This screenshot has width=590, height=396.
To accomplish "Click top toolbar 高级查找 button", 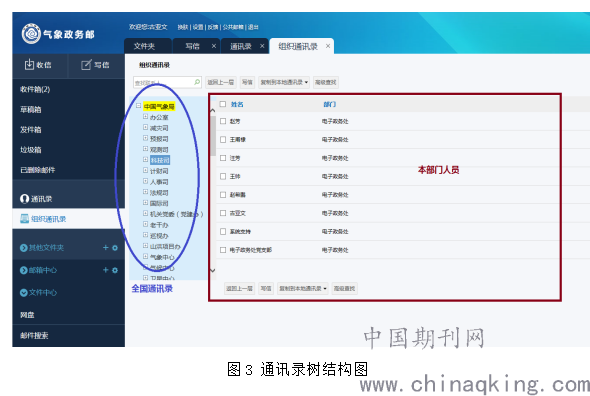I will (x=326, y=82).
